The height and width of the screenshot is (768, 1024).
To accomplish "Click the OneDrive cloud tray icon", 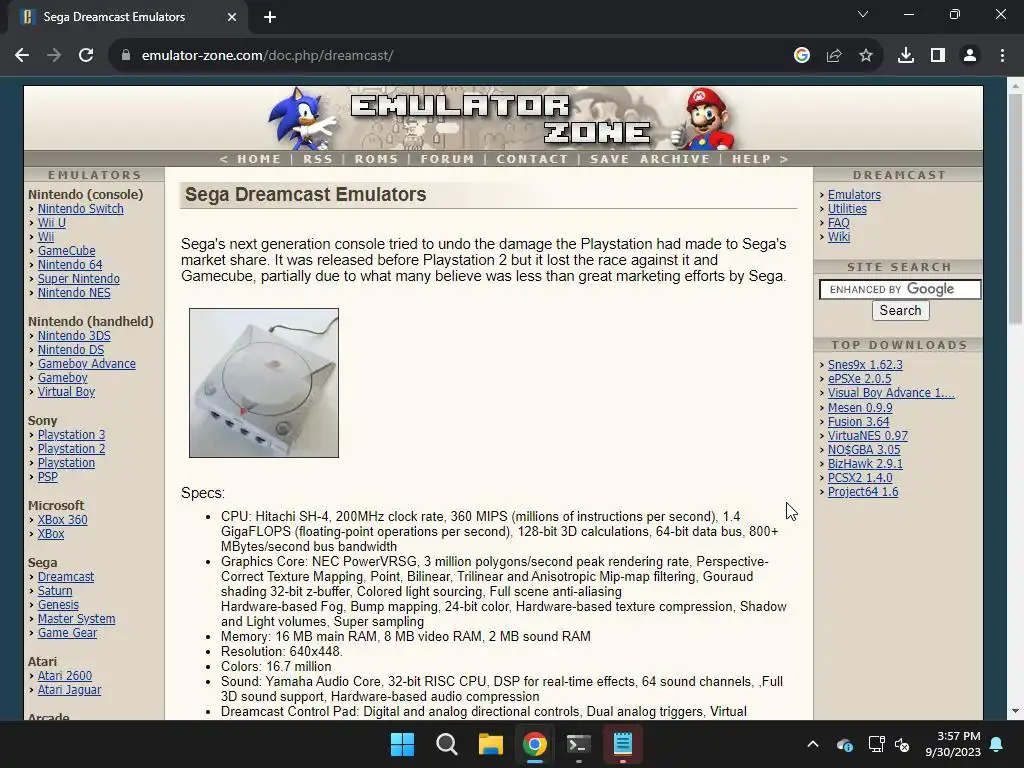I will click(x=844, y=744).
